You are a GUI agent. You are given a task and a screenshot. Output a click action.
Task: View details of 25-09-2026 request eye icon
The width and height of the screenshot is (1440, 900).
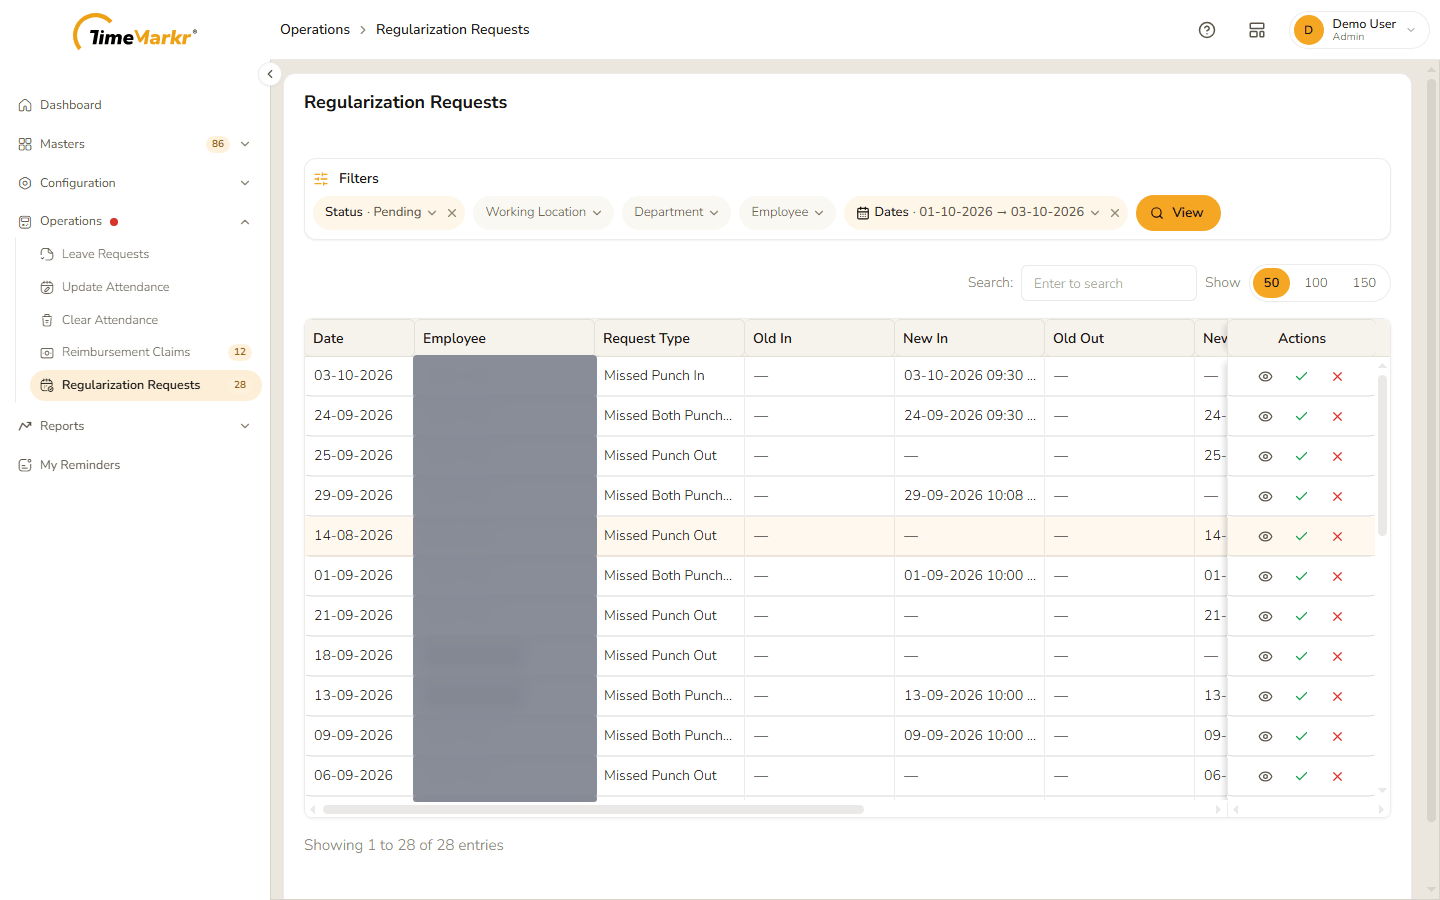pos(1265,457)
